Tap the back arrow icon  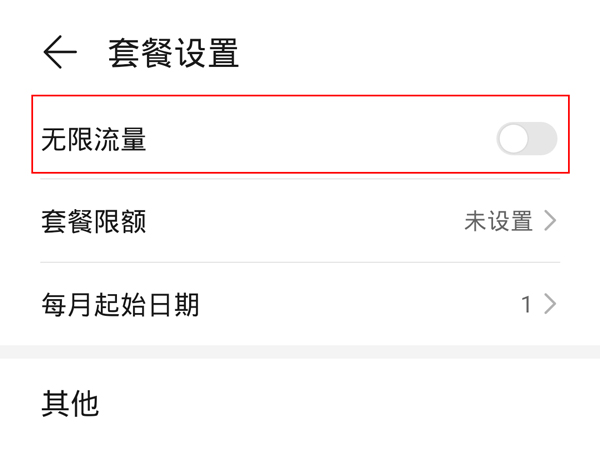[x=60, y=52]
